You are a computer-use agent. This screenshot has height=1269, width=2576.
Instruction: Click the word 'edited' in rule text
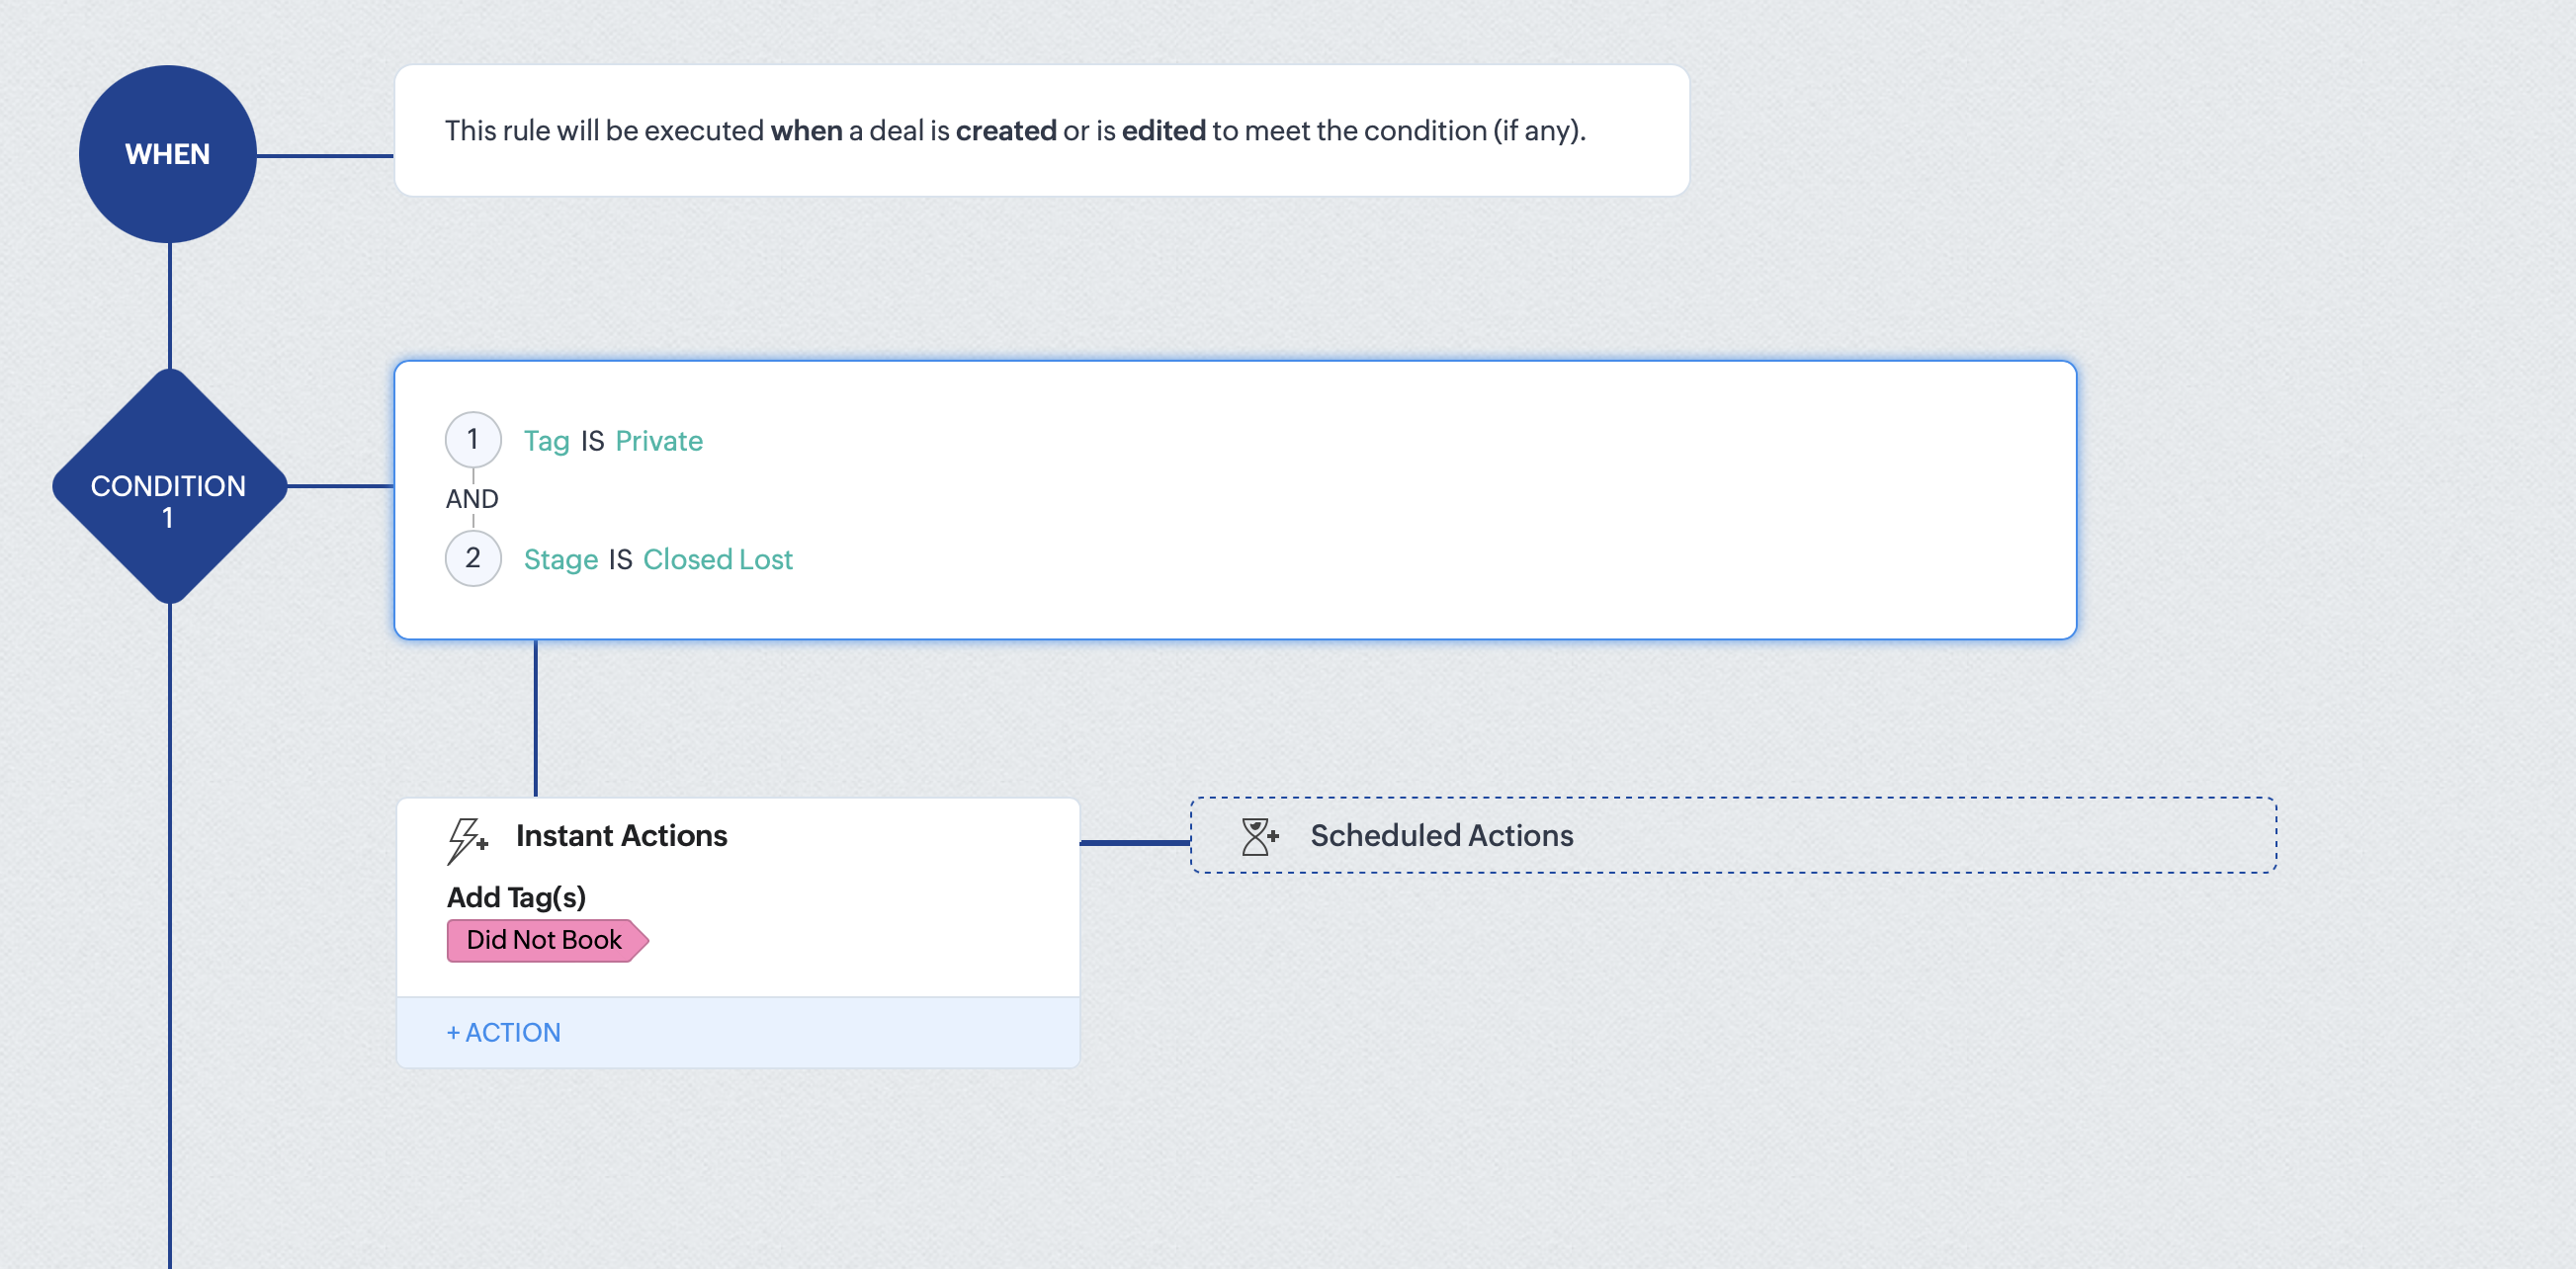coord(1163,131)
